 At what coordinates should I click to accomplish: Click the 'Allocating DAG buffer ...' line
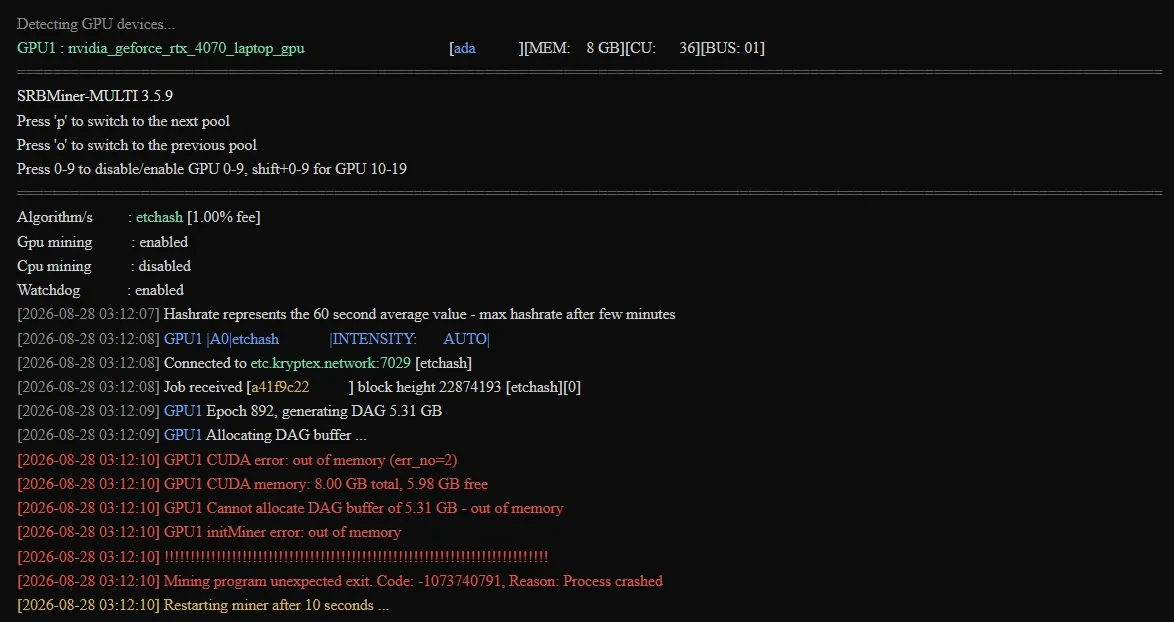tap(286, 434)
